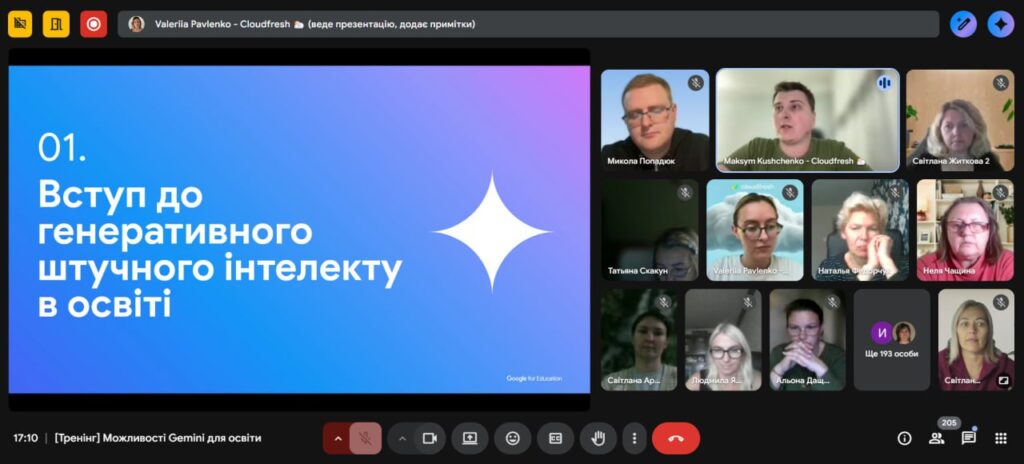Open the emoji reactions panel
Screen dimensions: 1024x464
(x=513, y=438)
